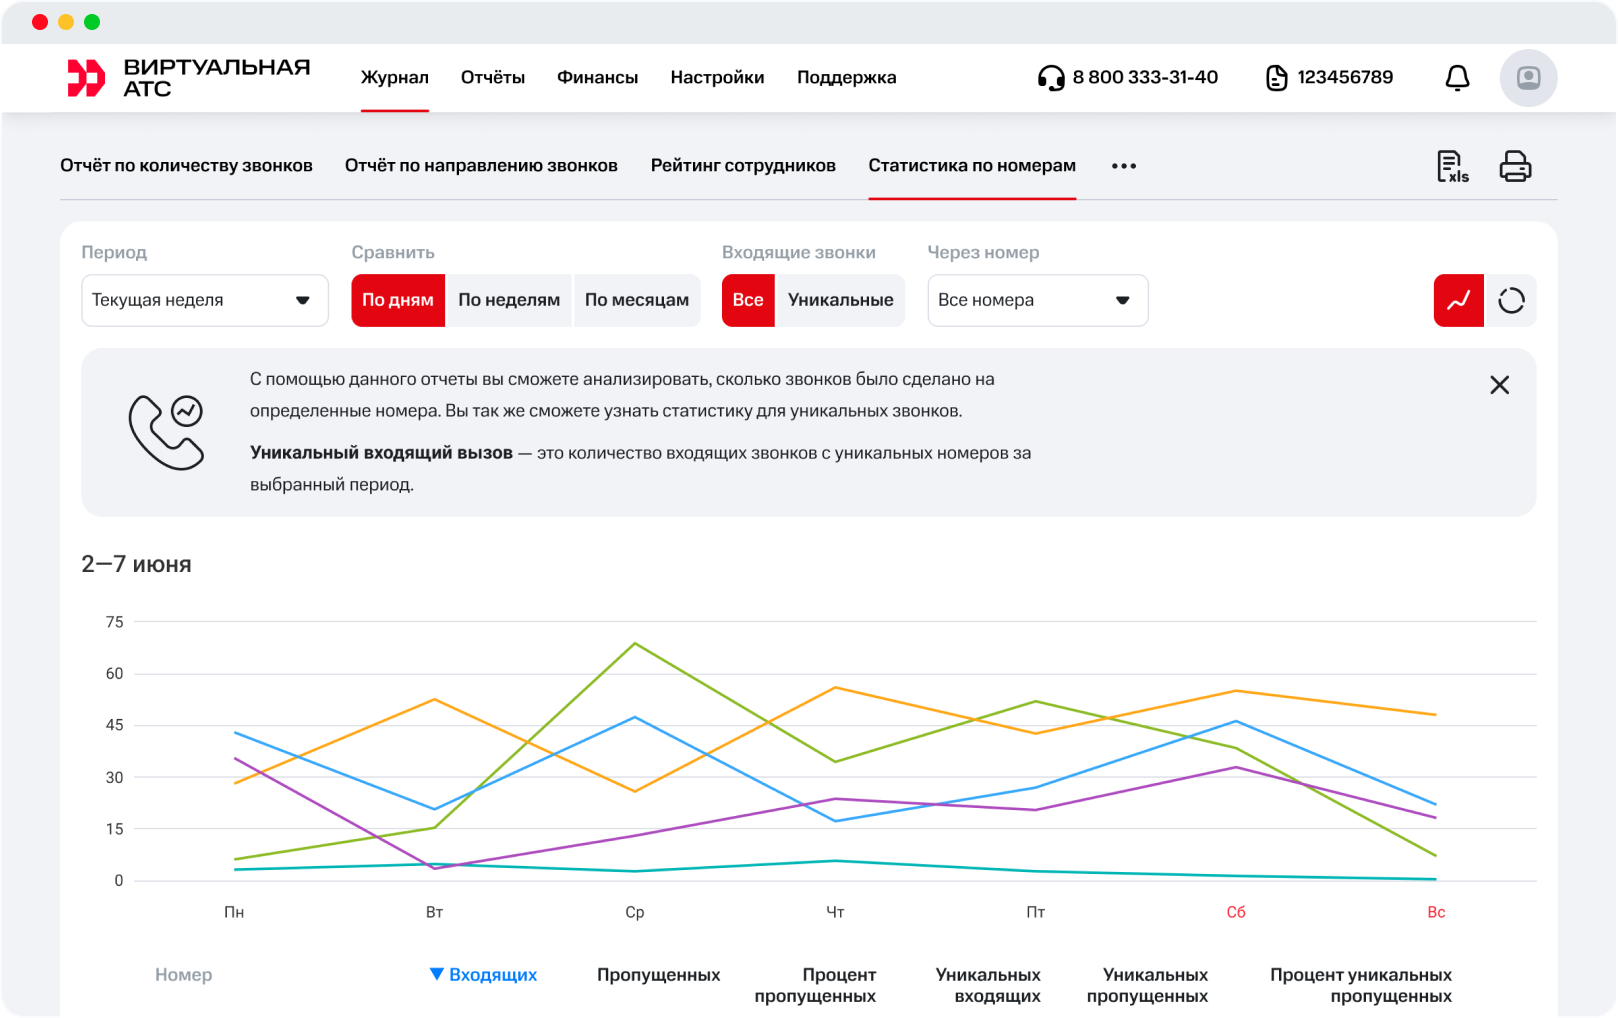
Task: Open the user profile avatar
Action: pos(1528,78)
